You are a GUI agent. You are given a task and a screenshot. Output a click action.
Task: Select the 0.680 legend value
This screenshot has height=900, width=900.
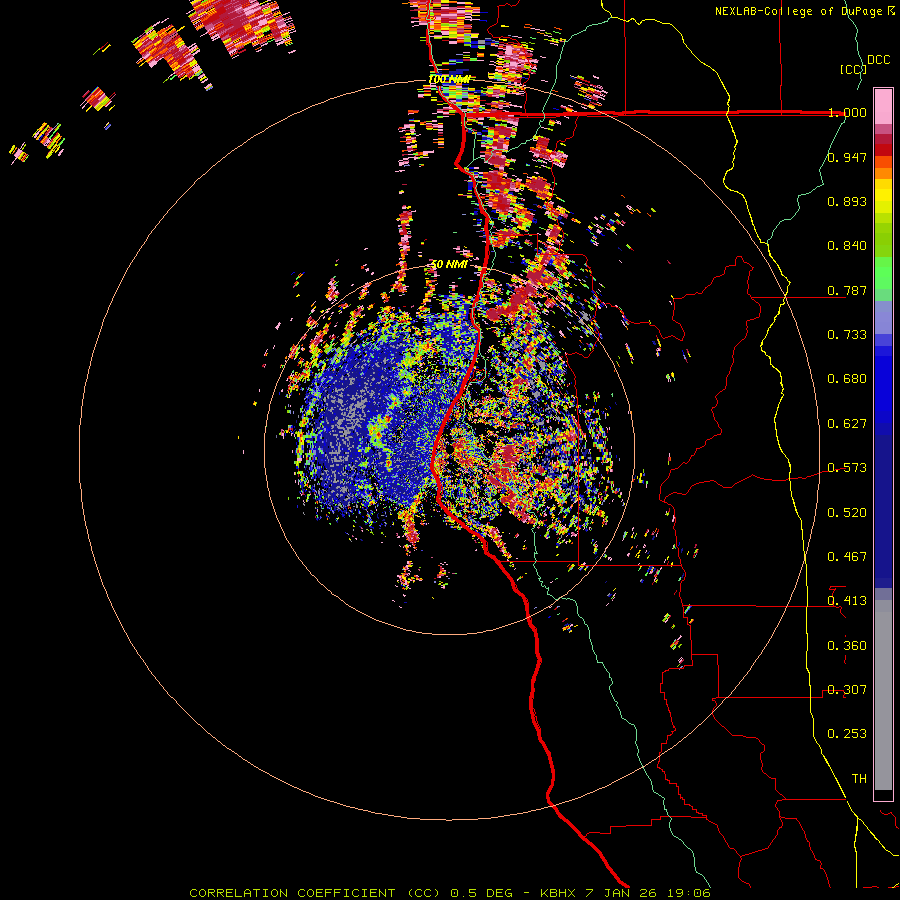[x=847, y=379]
